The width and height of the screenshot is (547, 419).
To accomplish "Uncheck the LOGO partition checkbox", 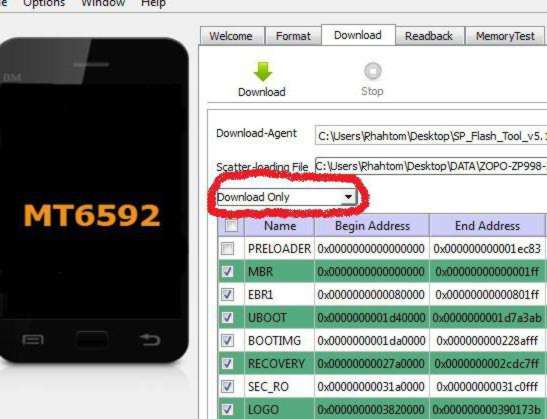I will coord(227,409).
